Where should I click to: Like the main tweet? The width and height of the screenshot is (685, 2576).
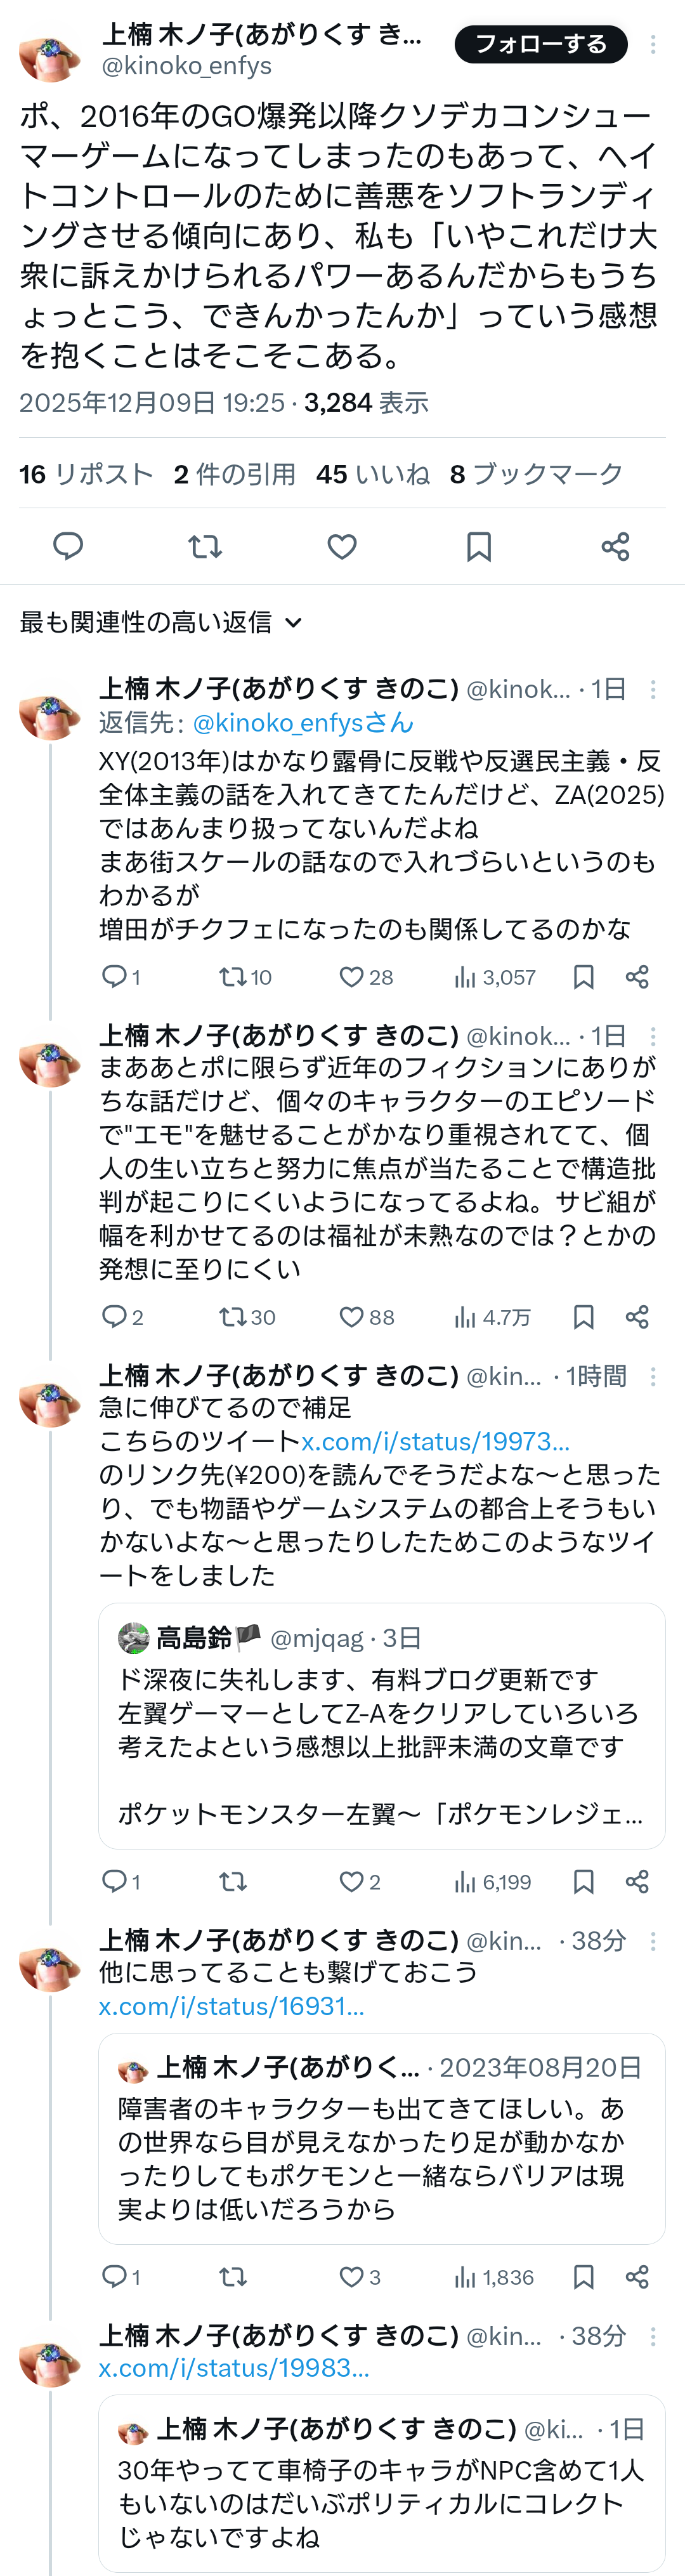click(342, 546)
